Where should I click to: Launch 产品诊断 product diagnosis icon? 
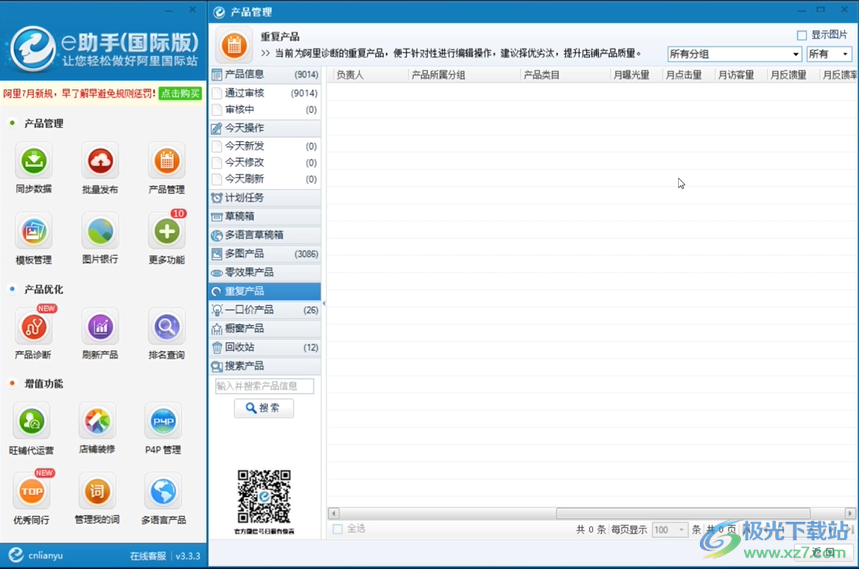(34, 327)
